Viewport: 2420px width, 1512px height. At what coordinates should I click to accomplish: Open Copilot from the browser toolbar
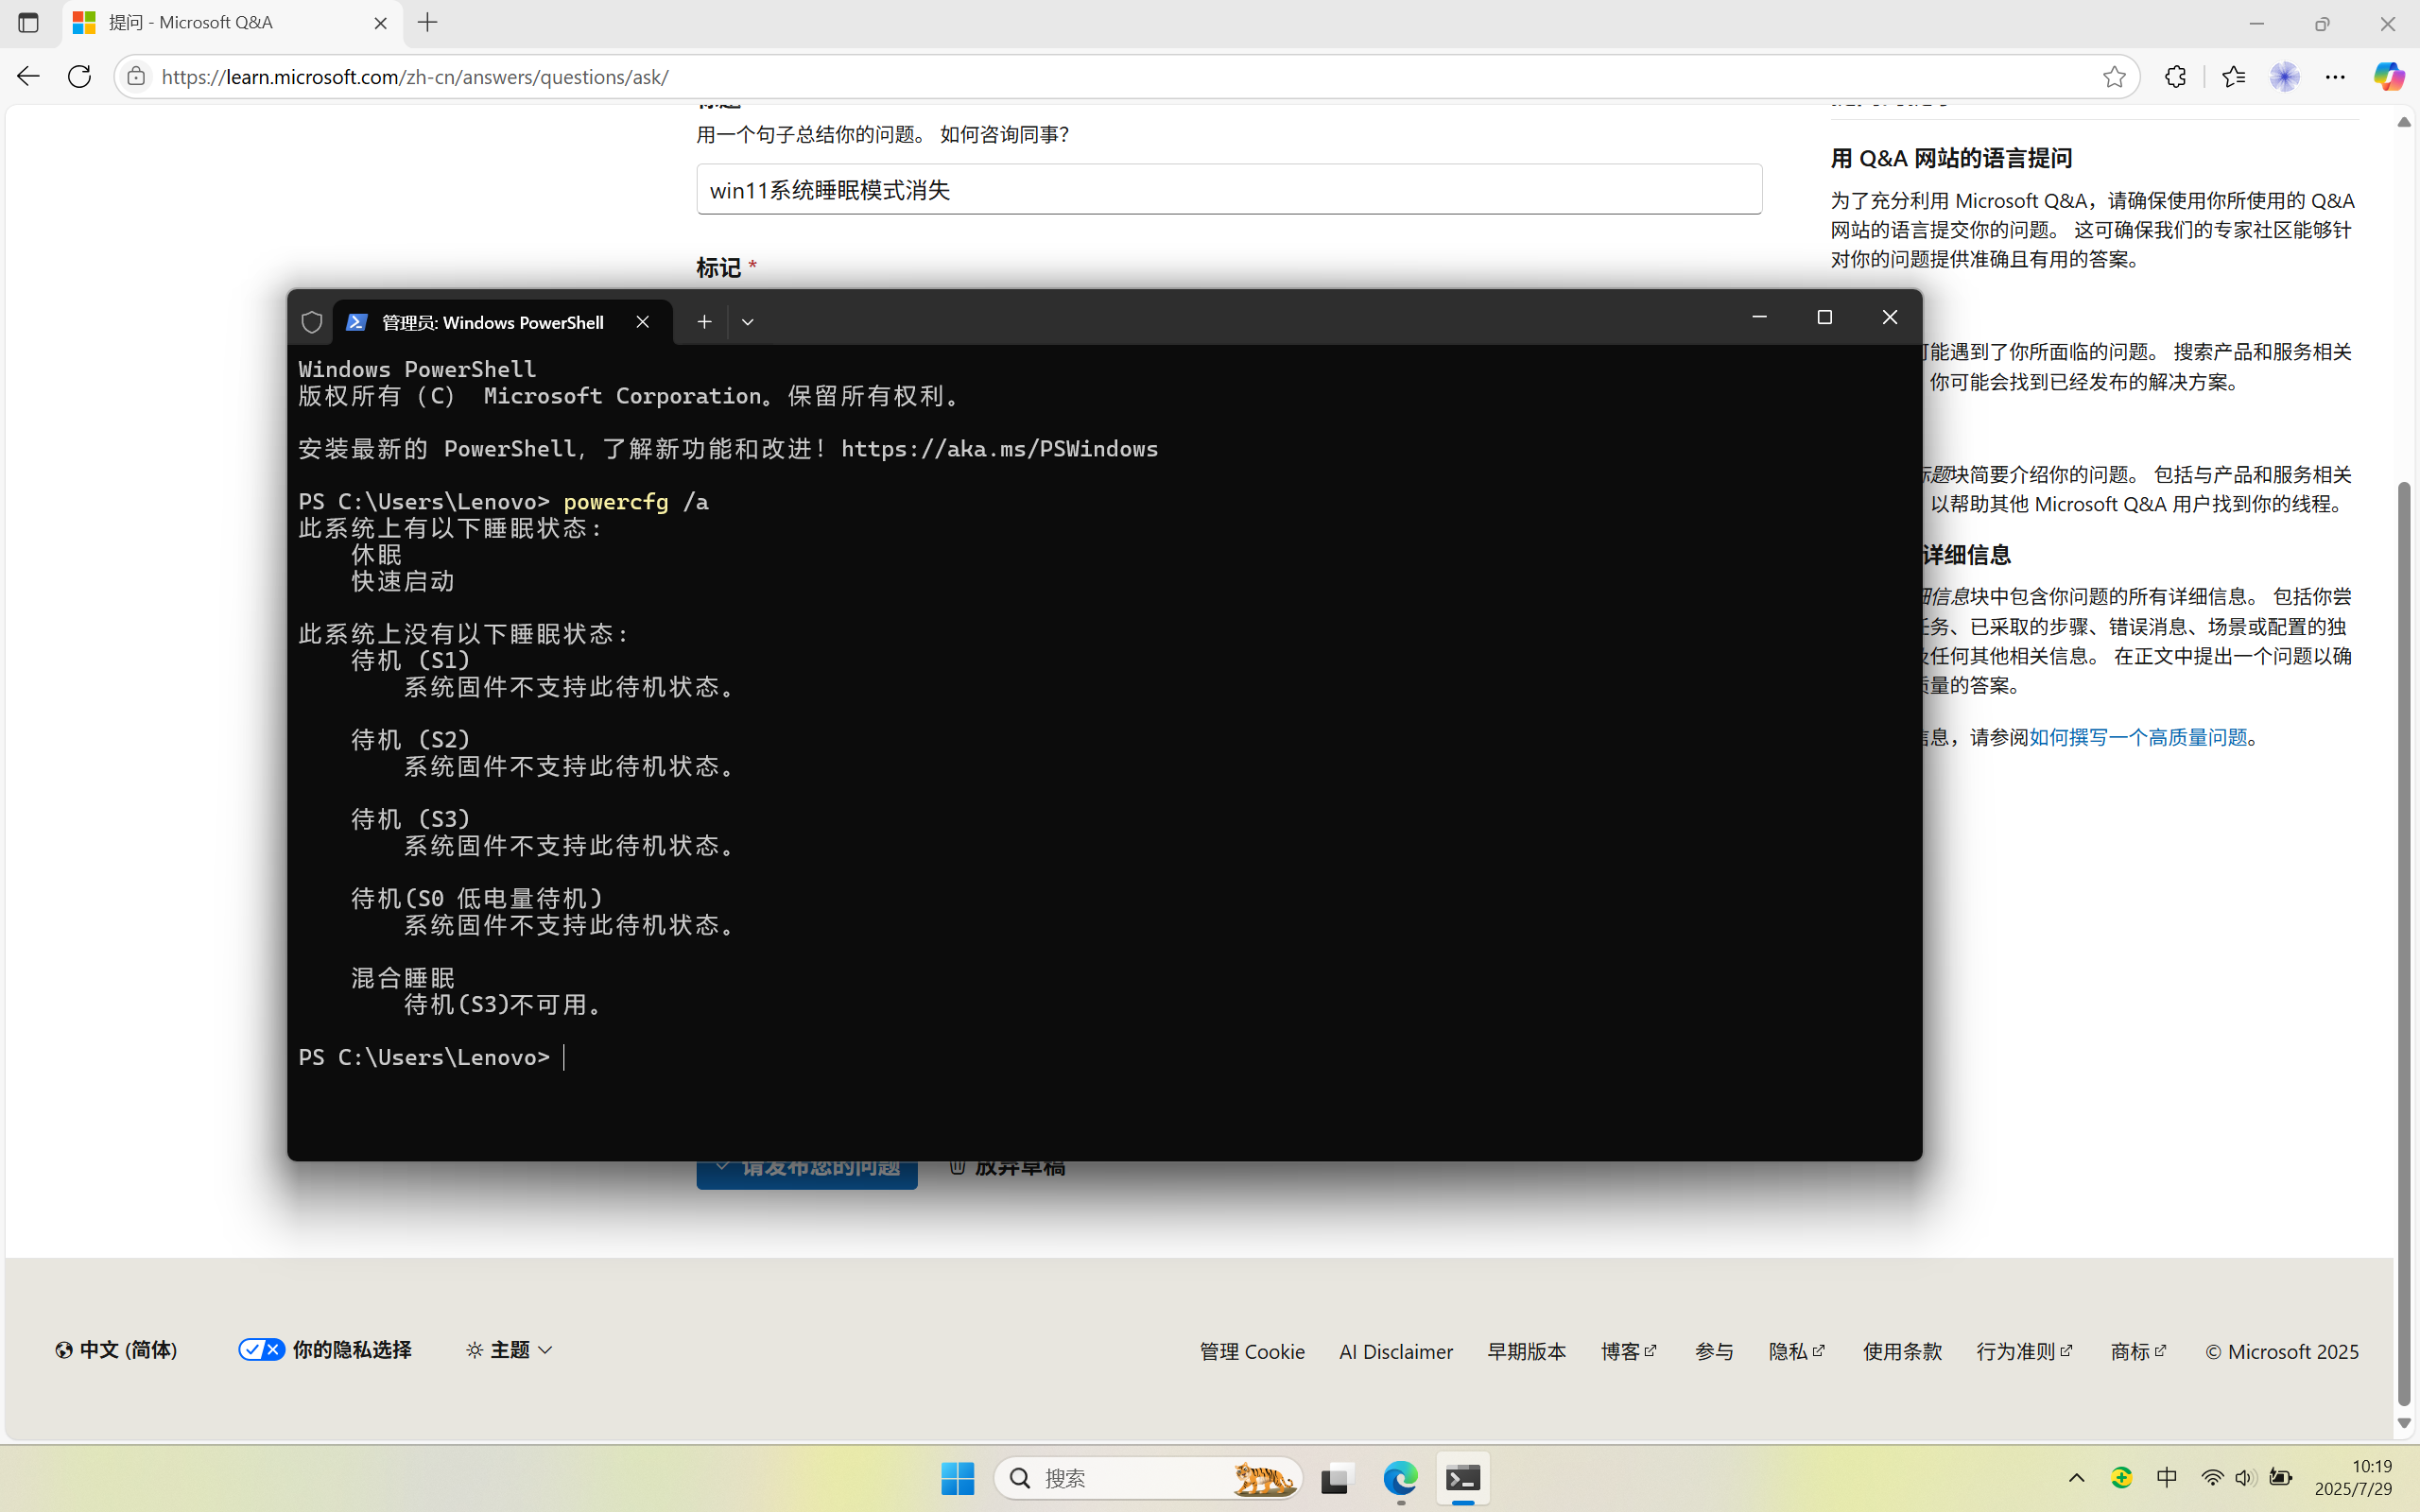coord(2390,76)
